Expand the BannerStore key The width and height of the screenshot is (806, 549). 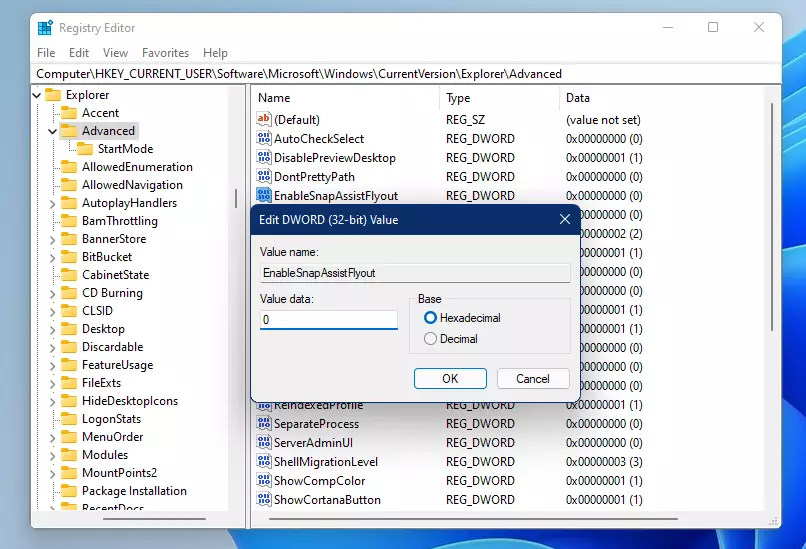(x=52, y=240)
